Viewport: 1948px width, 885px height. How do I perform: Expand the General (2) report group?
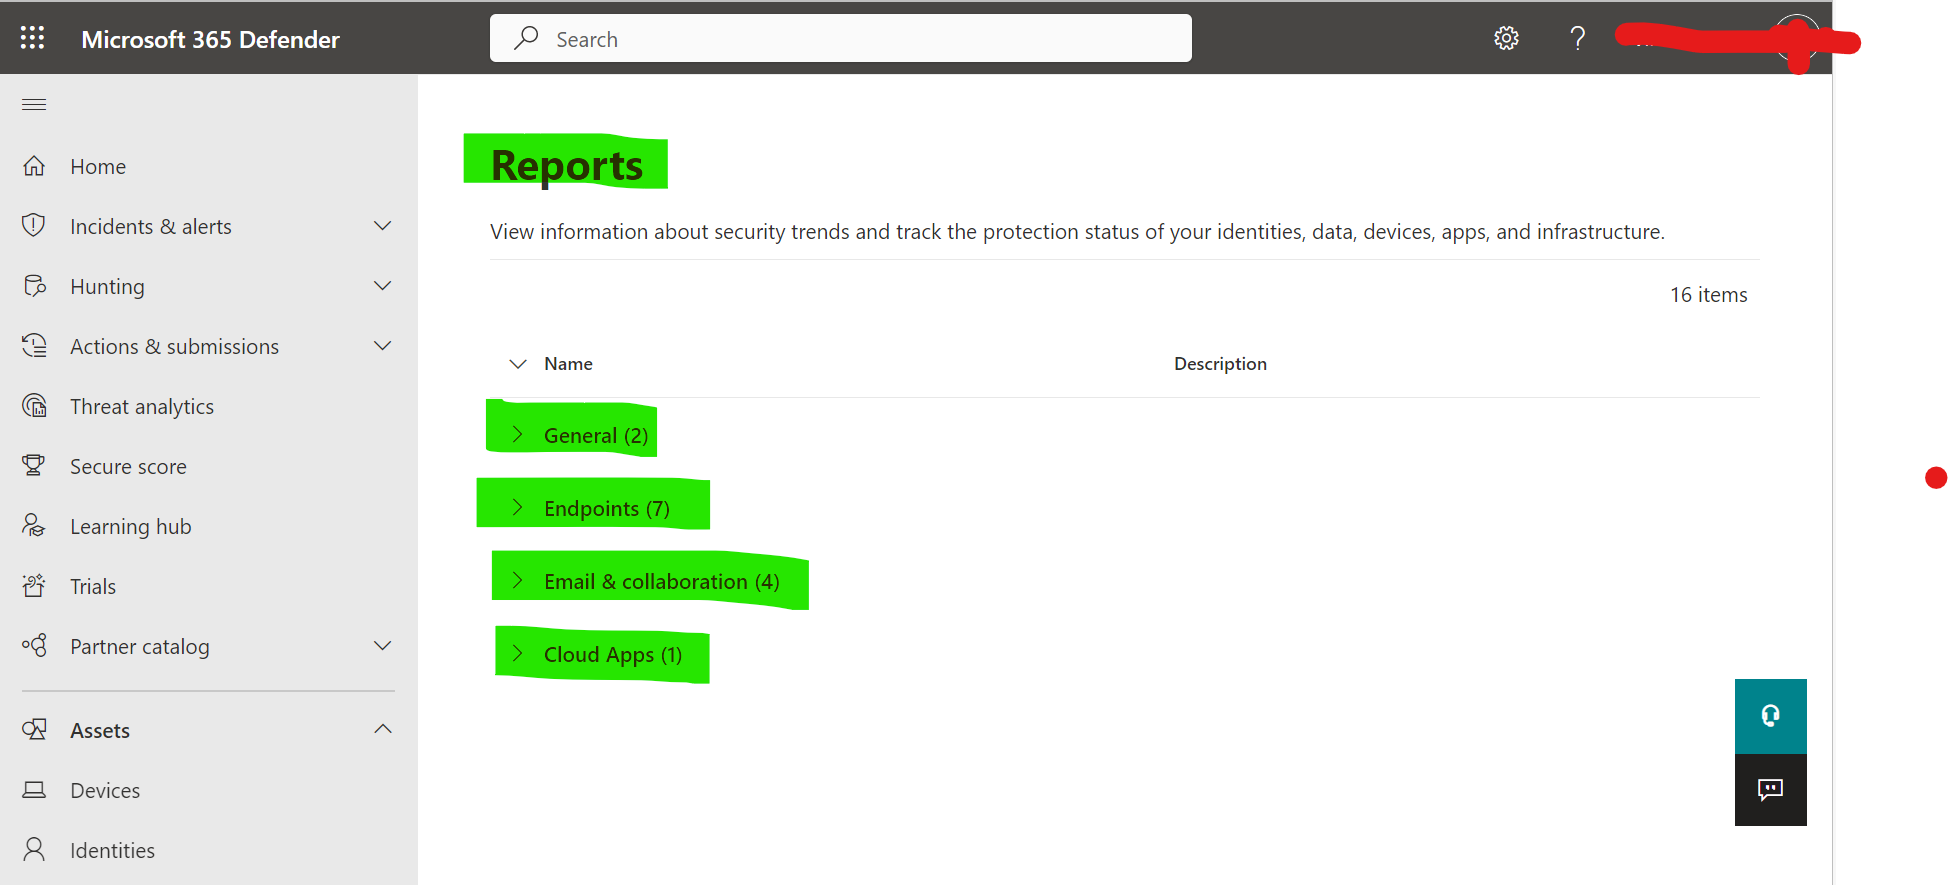click(x=518, y=434)
